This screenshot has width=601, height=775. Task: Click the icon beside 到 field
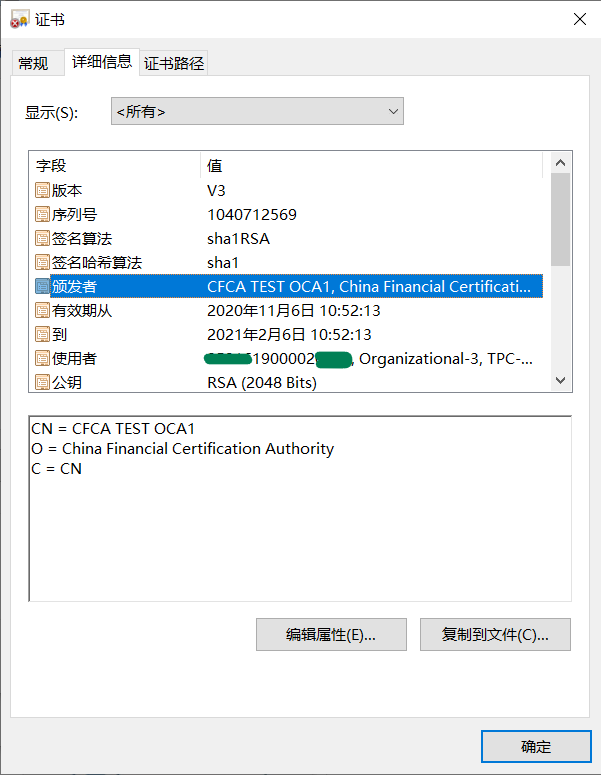click(x=43, y=334)
